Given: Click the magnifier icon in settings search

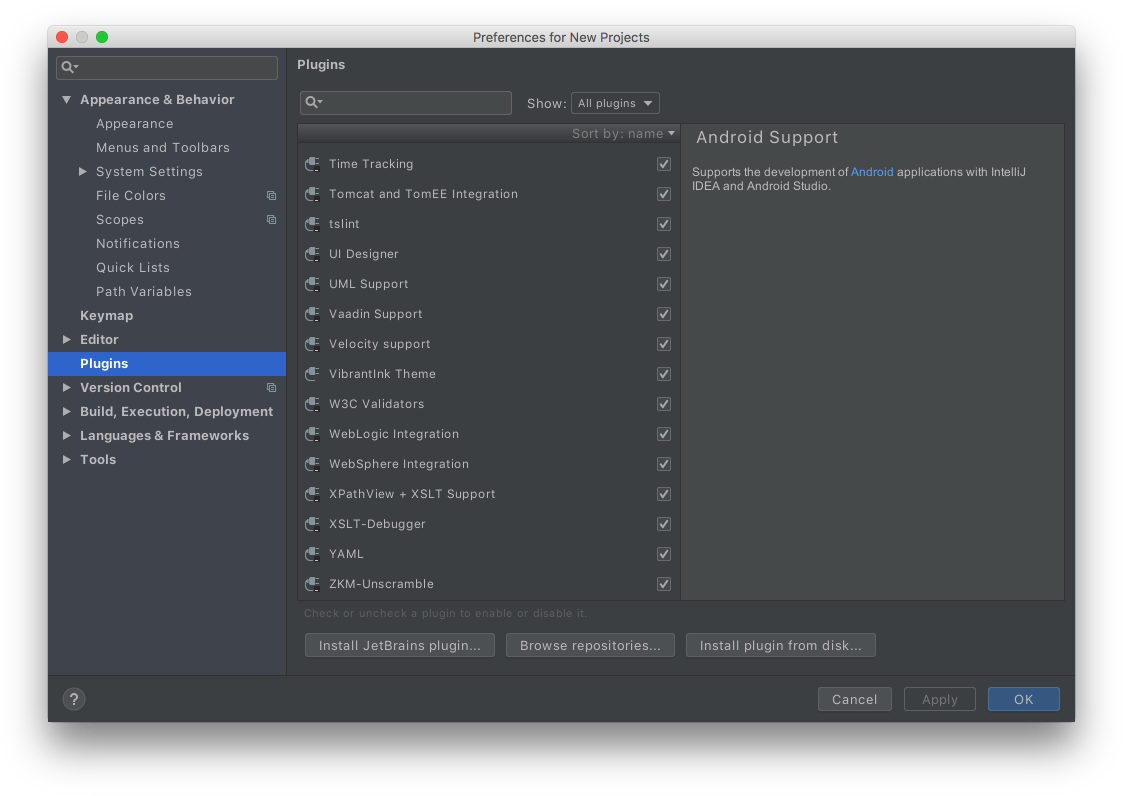Looking at the screenshot, I should tap(69, 67).
